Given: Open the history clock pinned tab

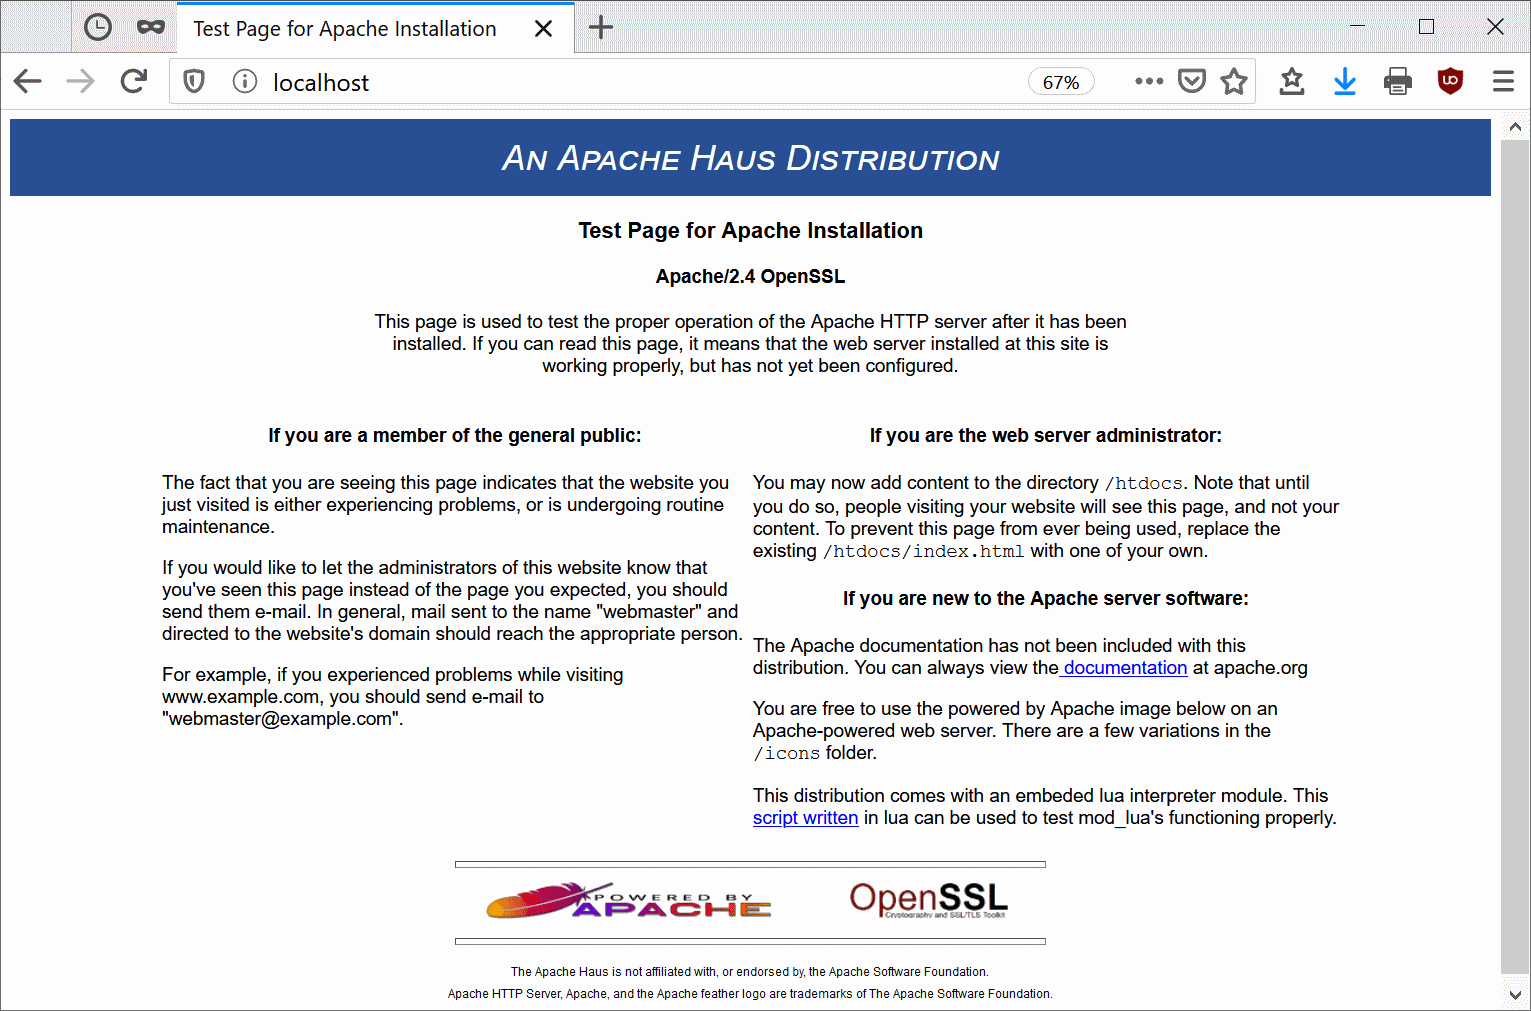Looking at the screenshot, I should coord(98,27).
